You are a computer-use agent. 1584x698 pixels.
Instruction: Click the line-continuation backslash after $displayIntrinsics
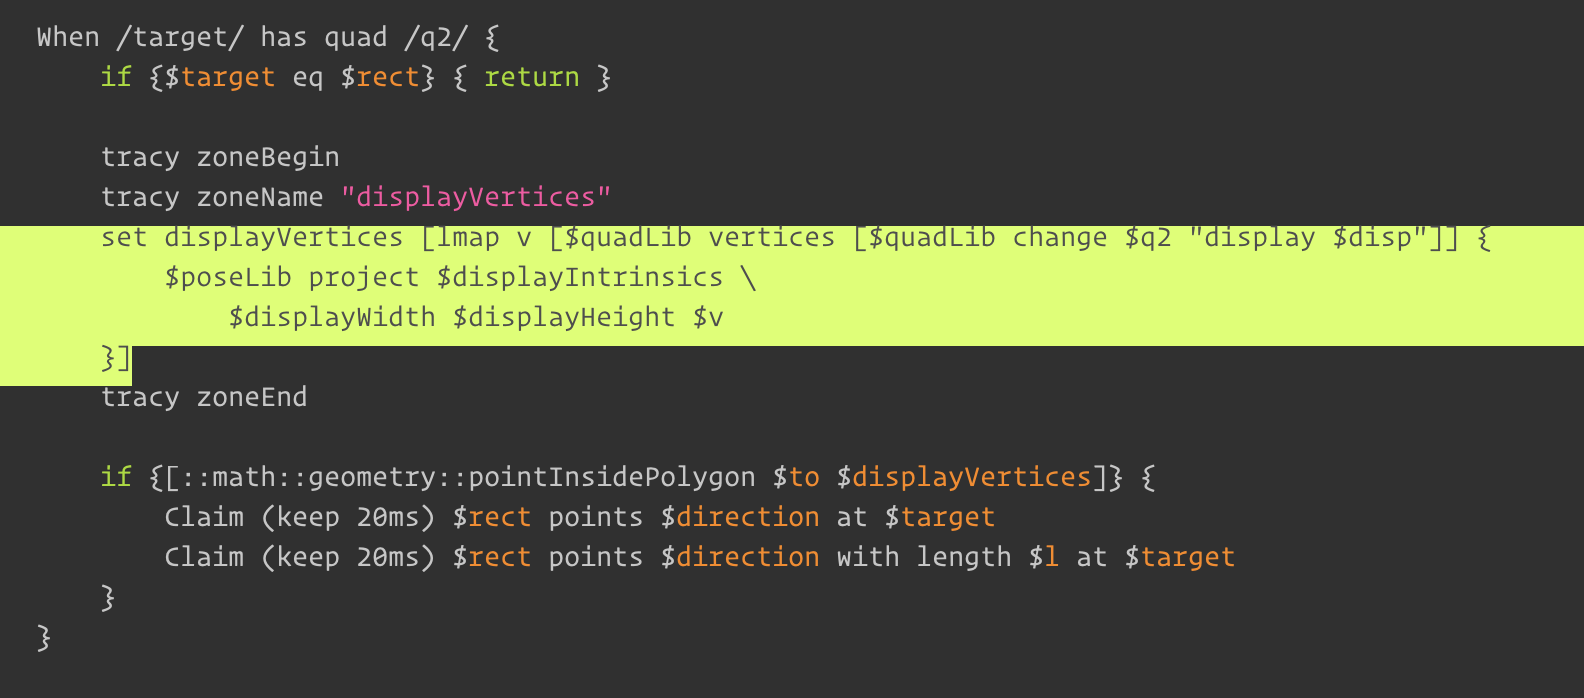(749, 277)
